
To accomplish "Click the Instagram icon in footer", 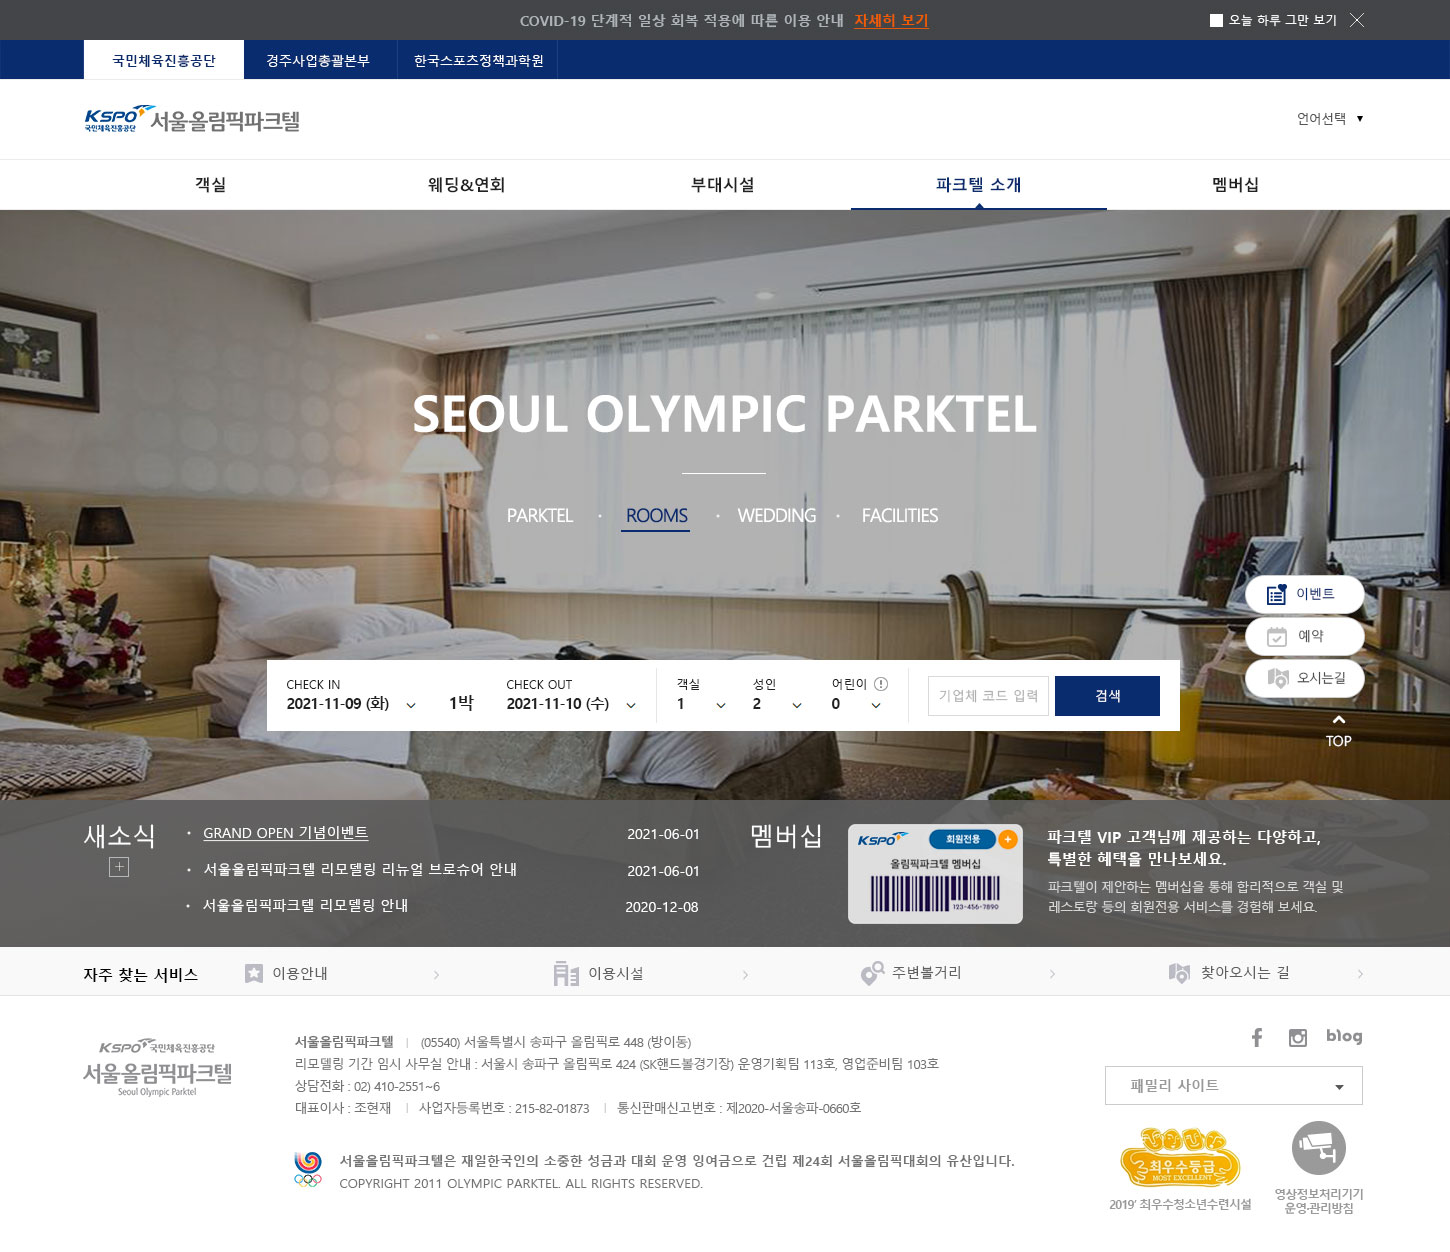I will point(1298,1038).
